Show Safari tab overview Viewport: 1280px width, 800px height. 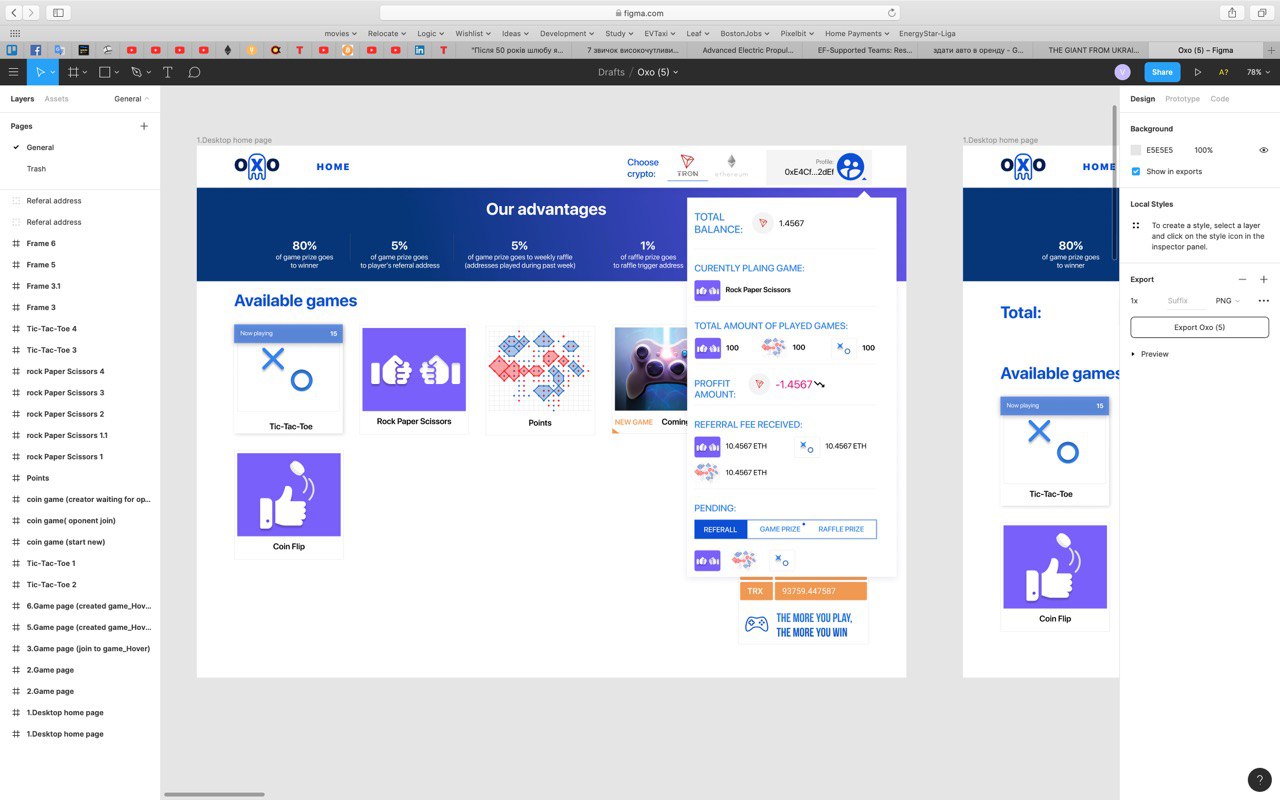(1260, 12)
